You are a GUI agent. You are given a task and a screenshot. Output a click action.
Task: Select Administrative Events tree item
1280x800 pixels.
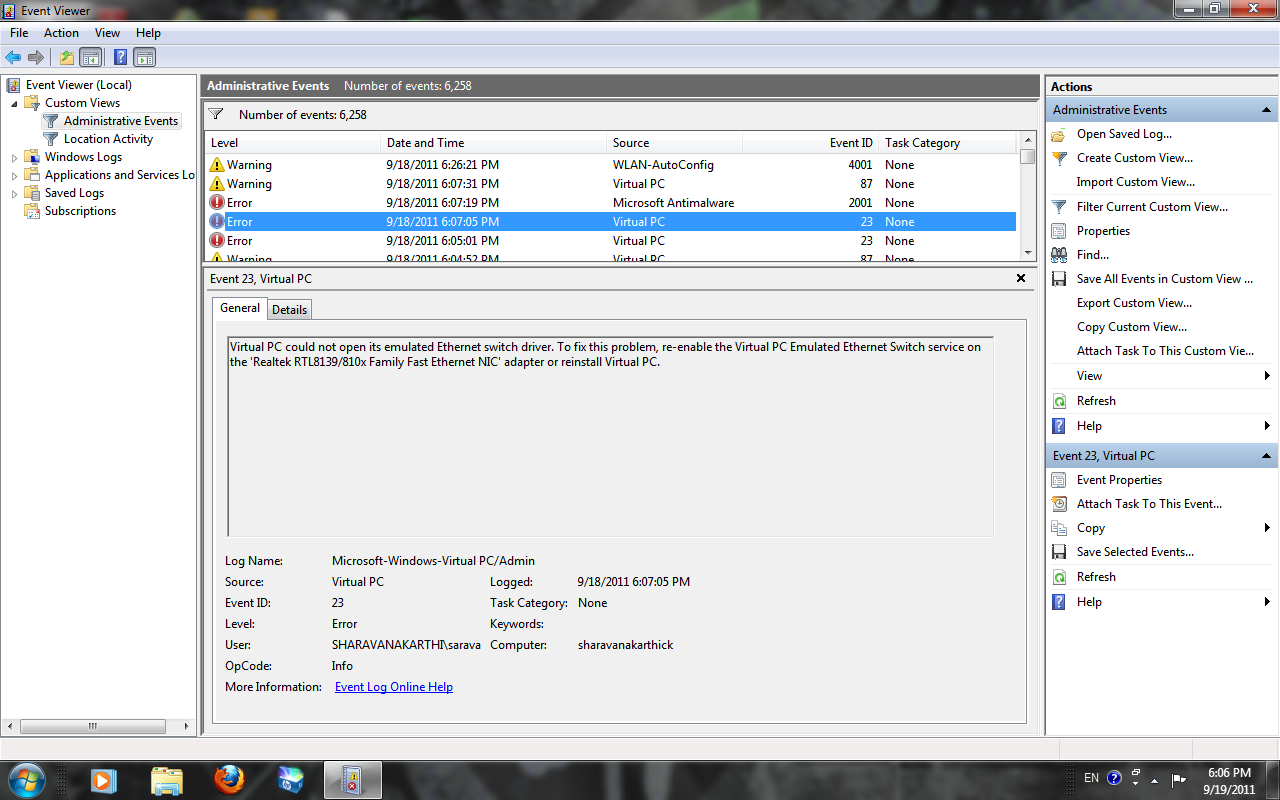[121, 121]
